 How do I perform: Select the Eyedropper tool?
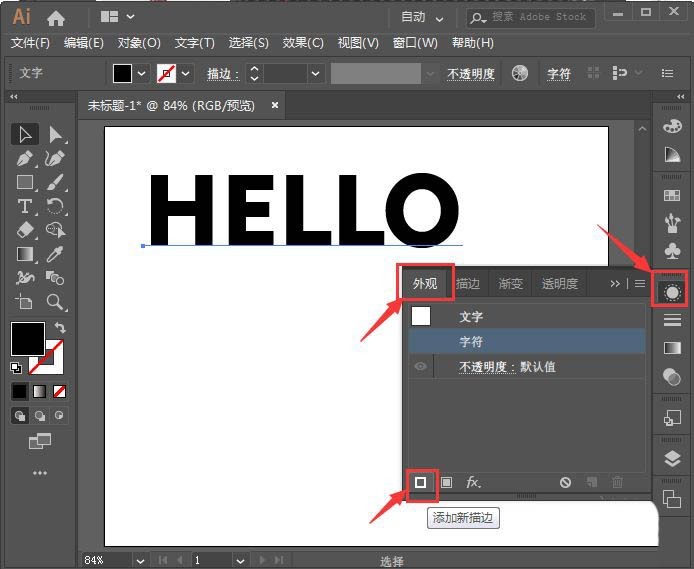coord(55,254)
